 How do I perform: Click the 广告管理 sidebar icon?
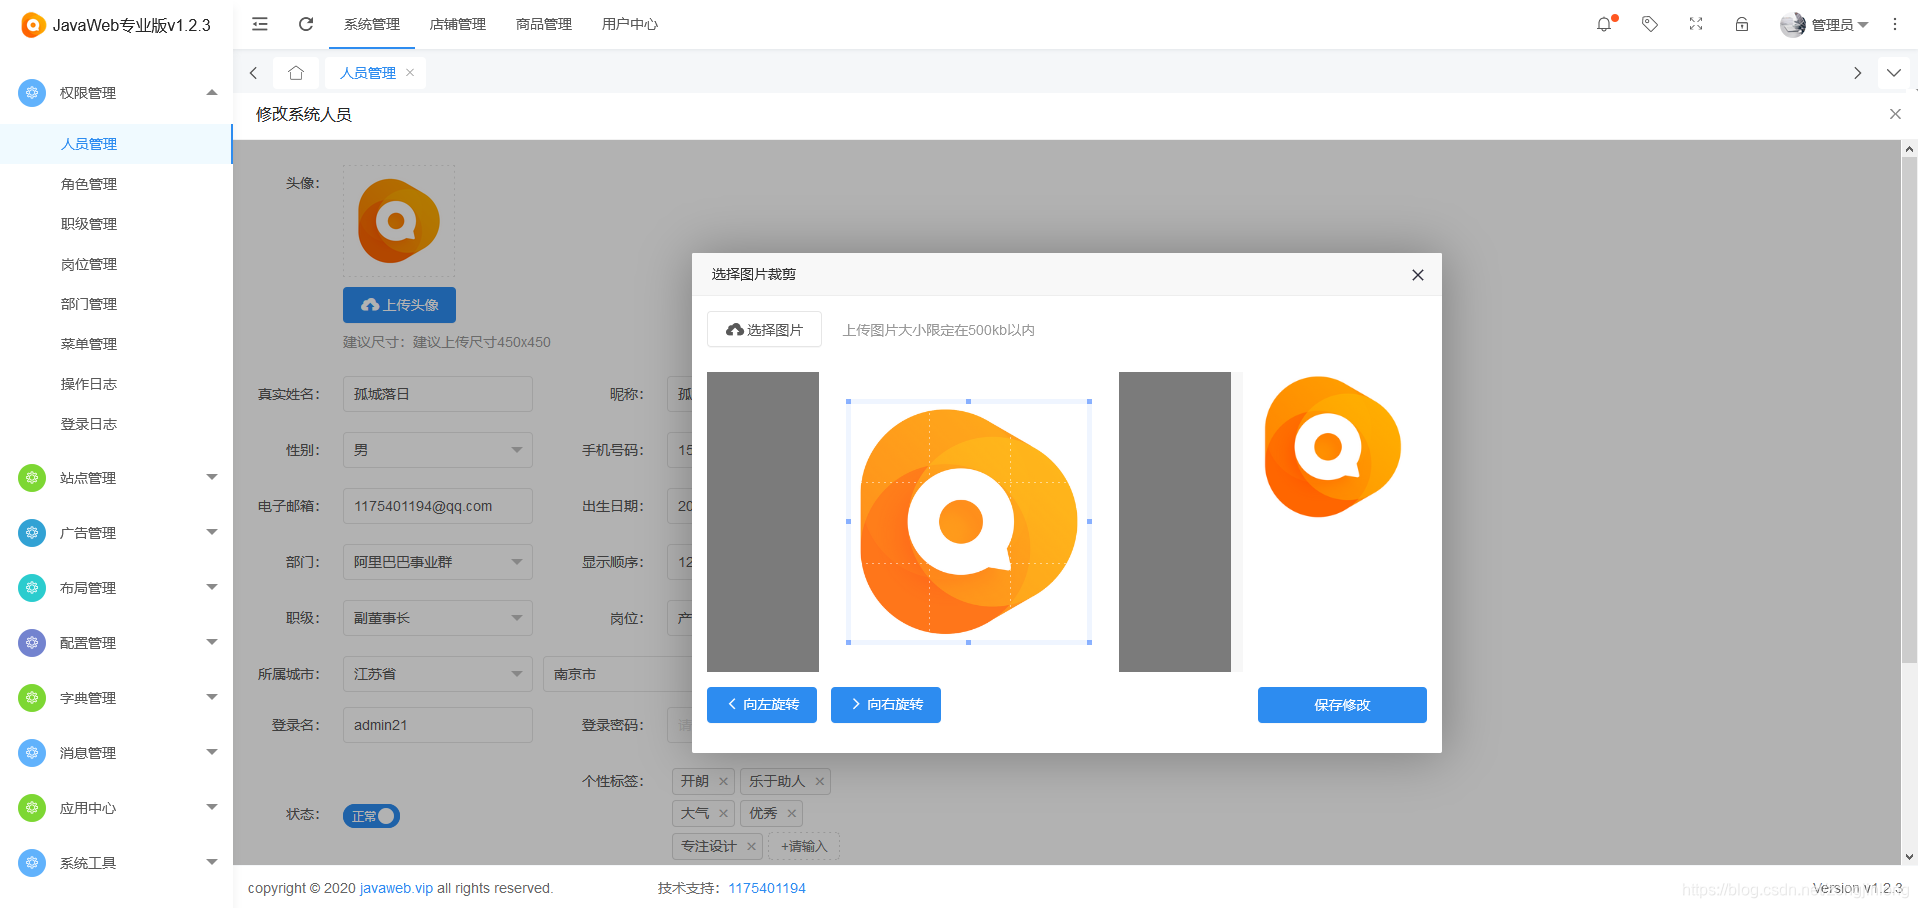[32, 533]
